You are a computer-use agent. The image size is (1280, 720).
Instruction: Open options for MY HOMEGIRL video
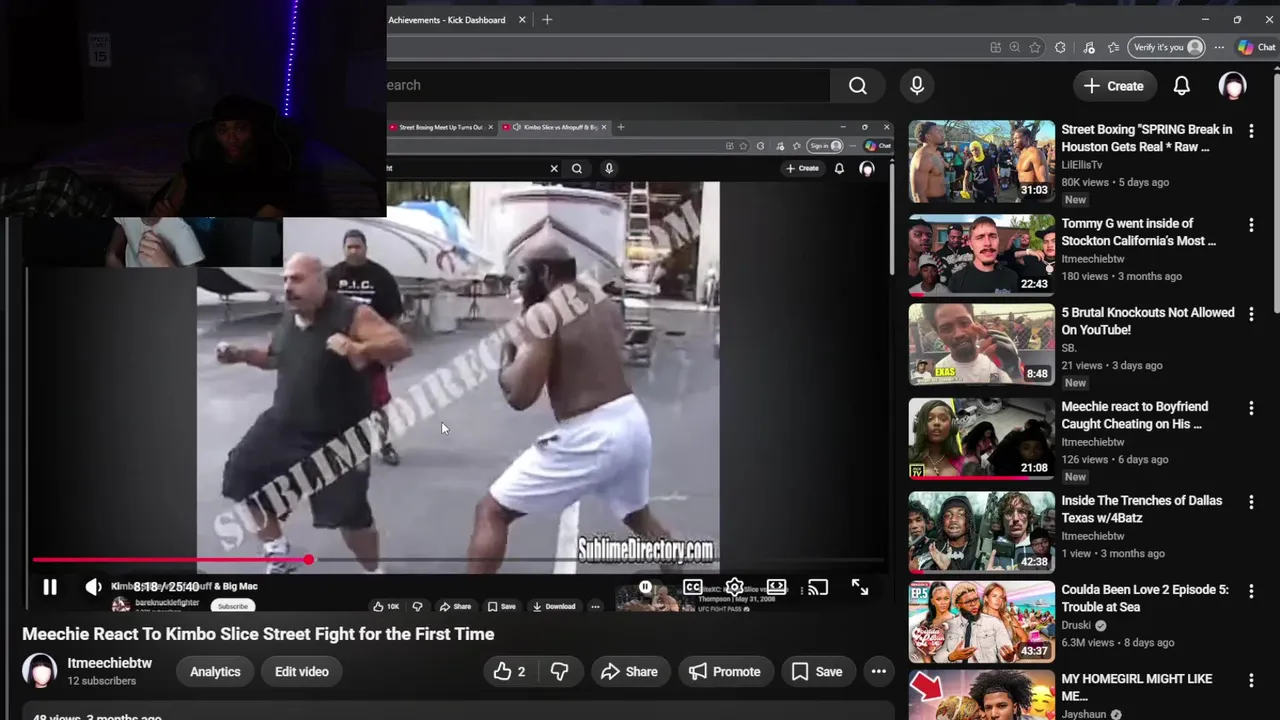tap(1251, 680)
